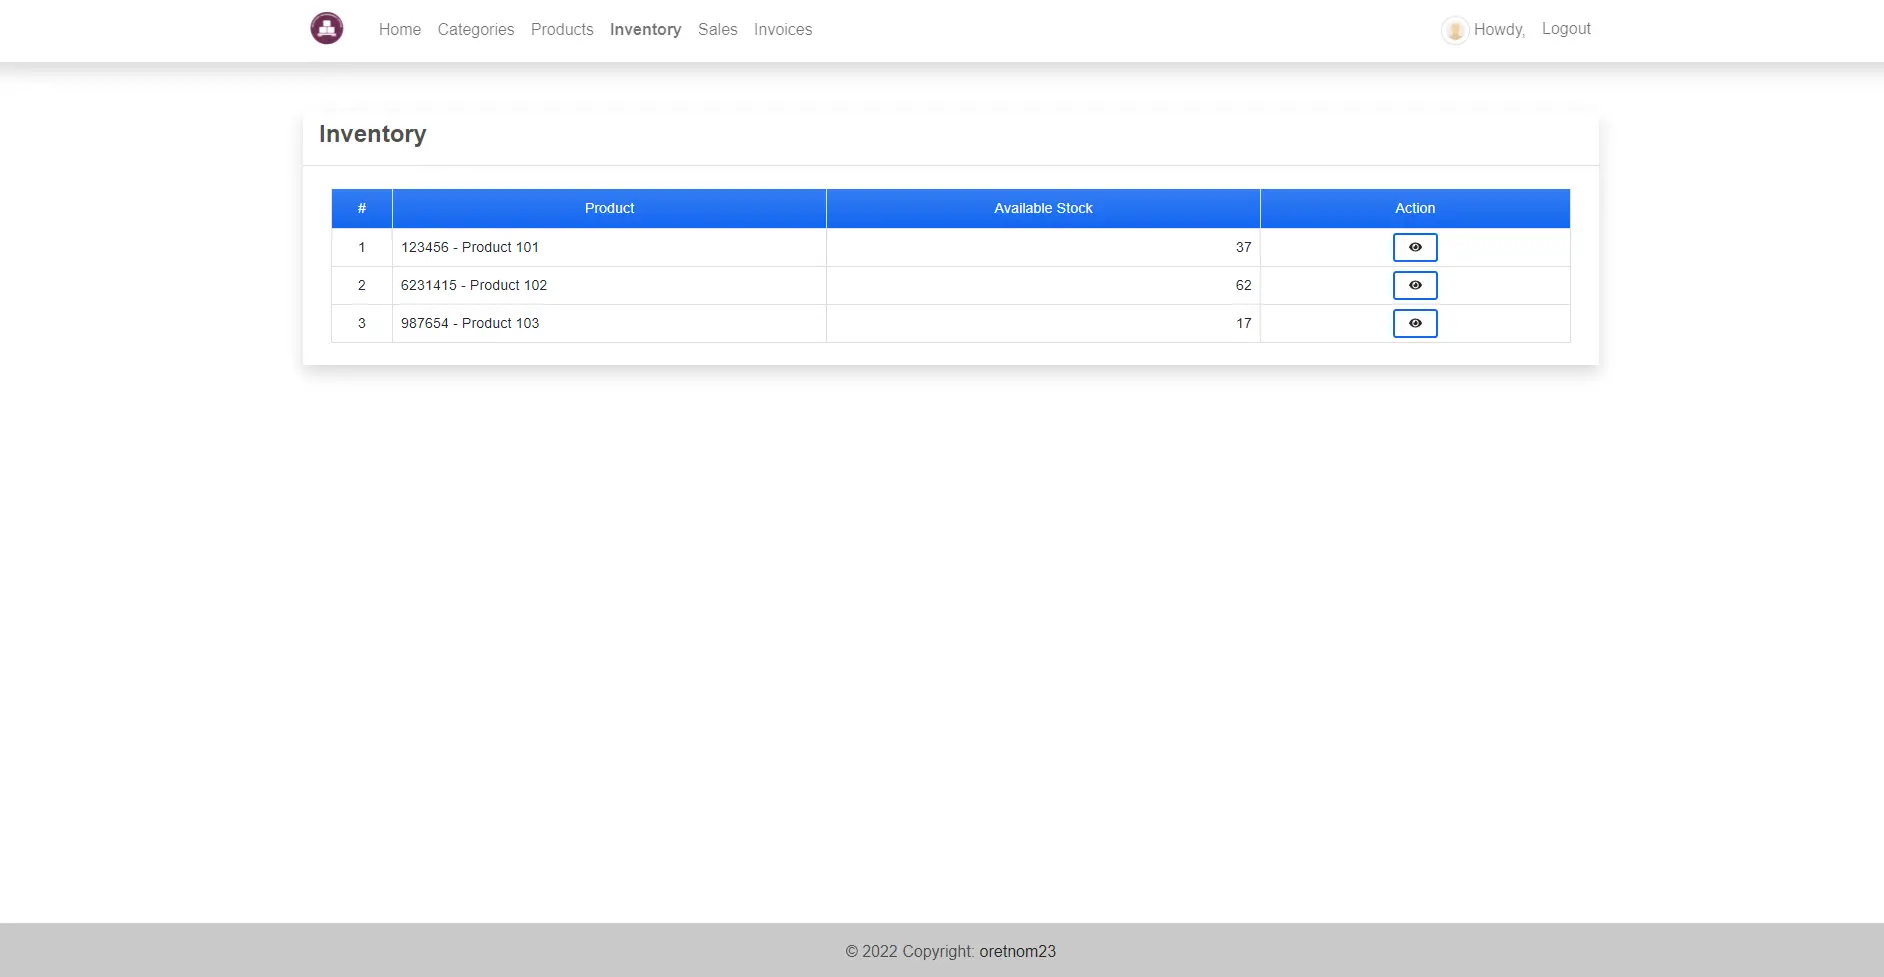This screenshot has width=1884, height=977.
Task: View stock details for Product 103
Action: [1415, 323]
